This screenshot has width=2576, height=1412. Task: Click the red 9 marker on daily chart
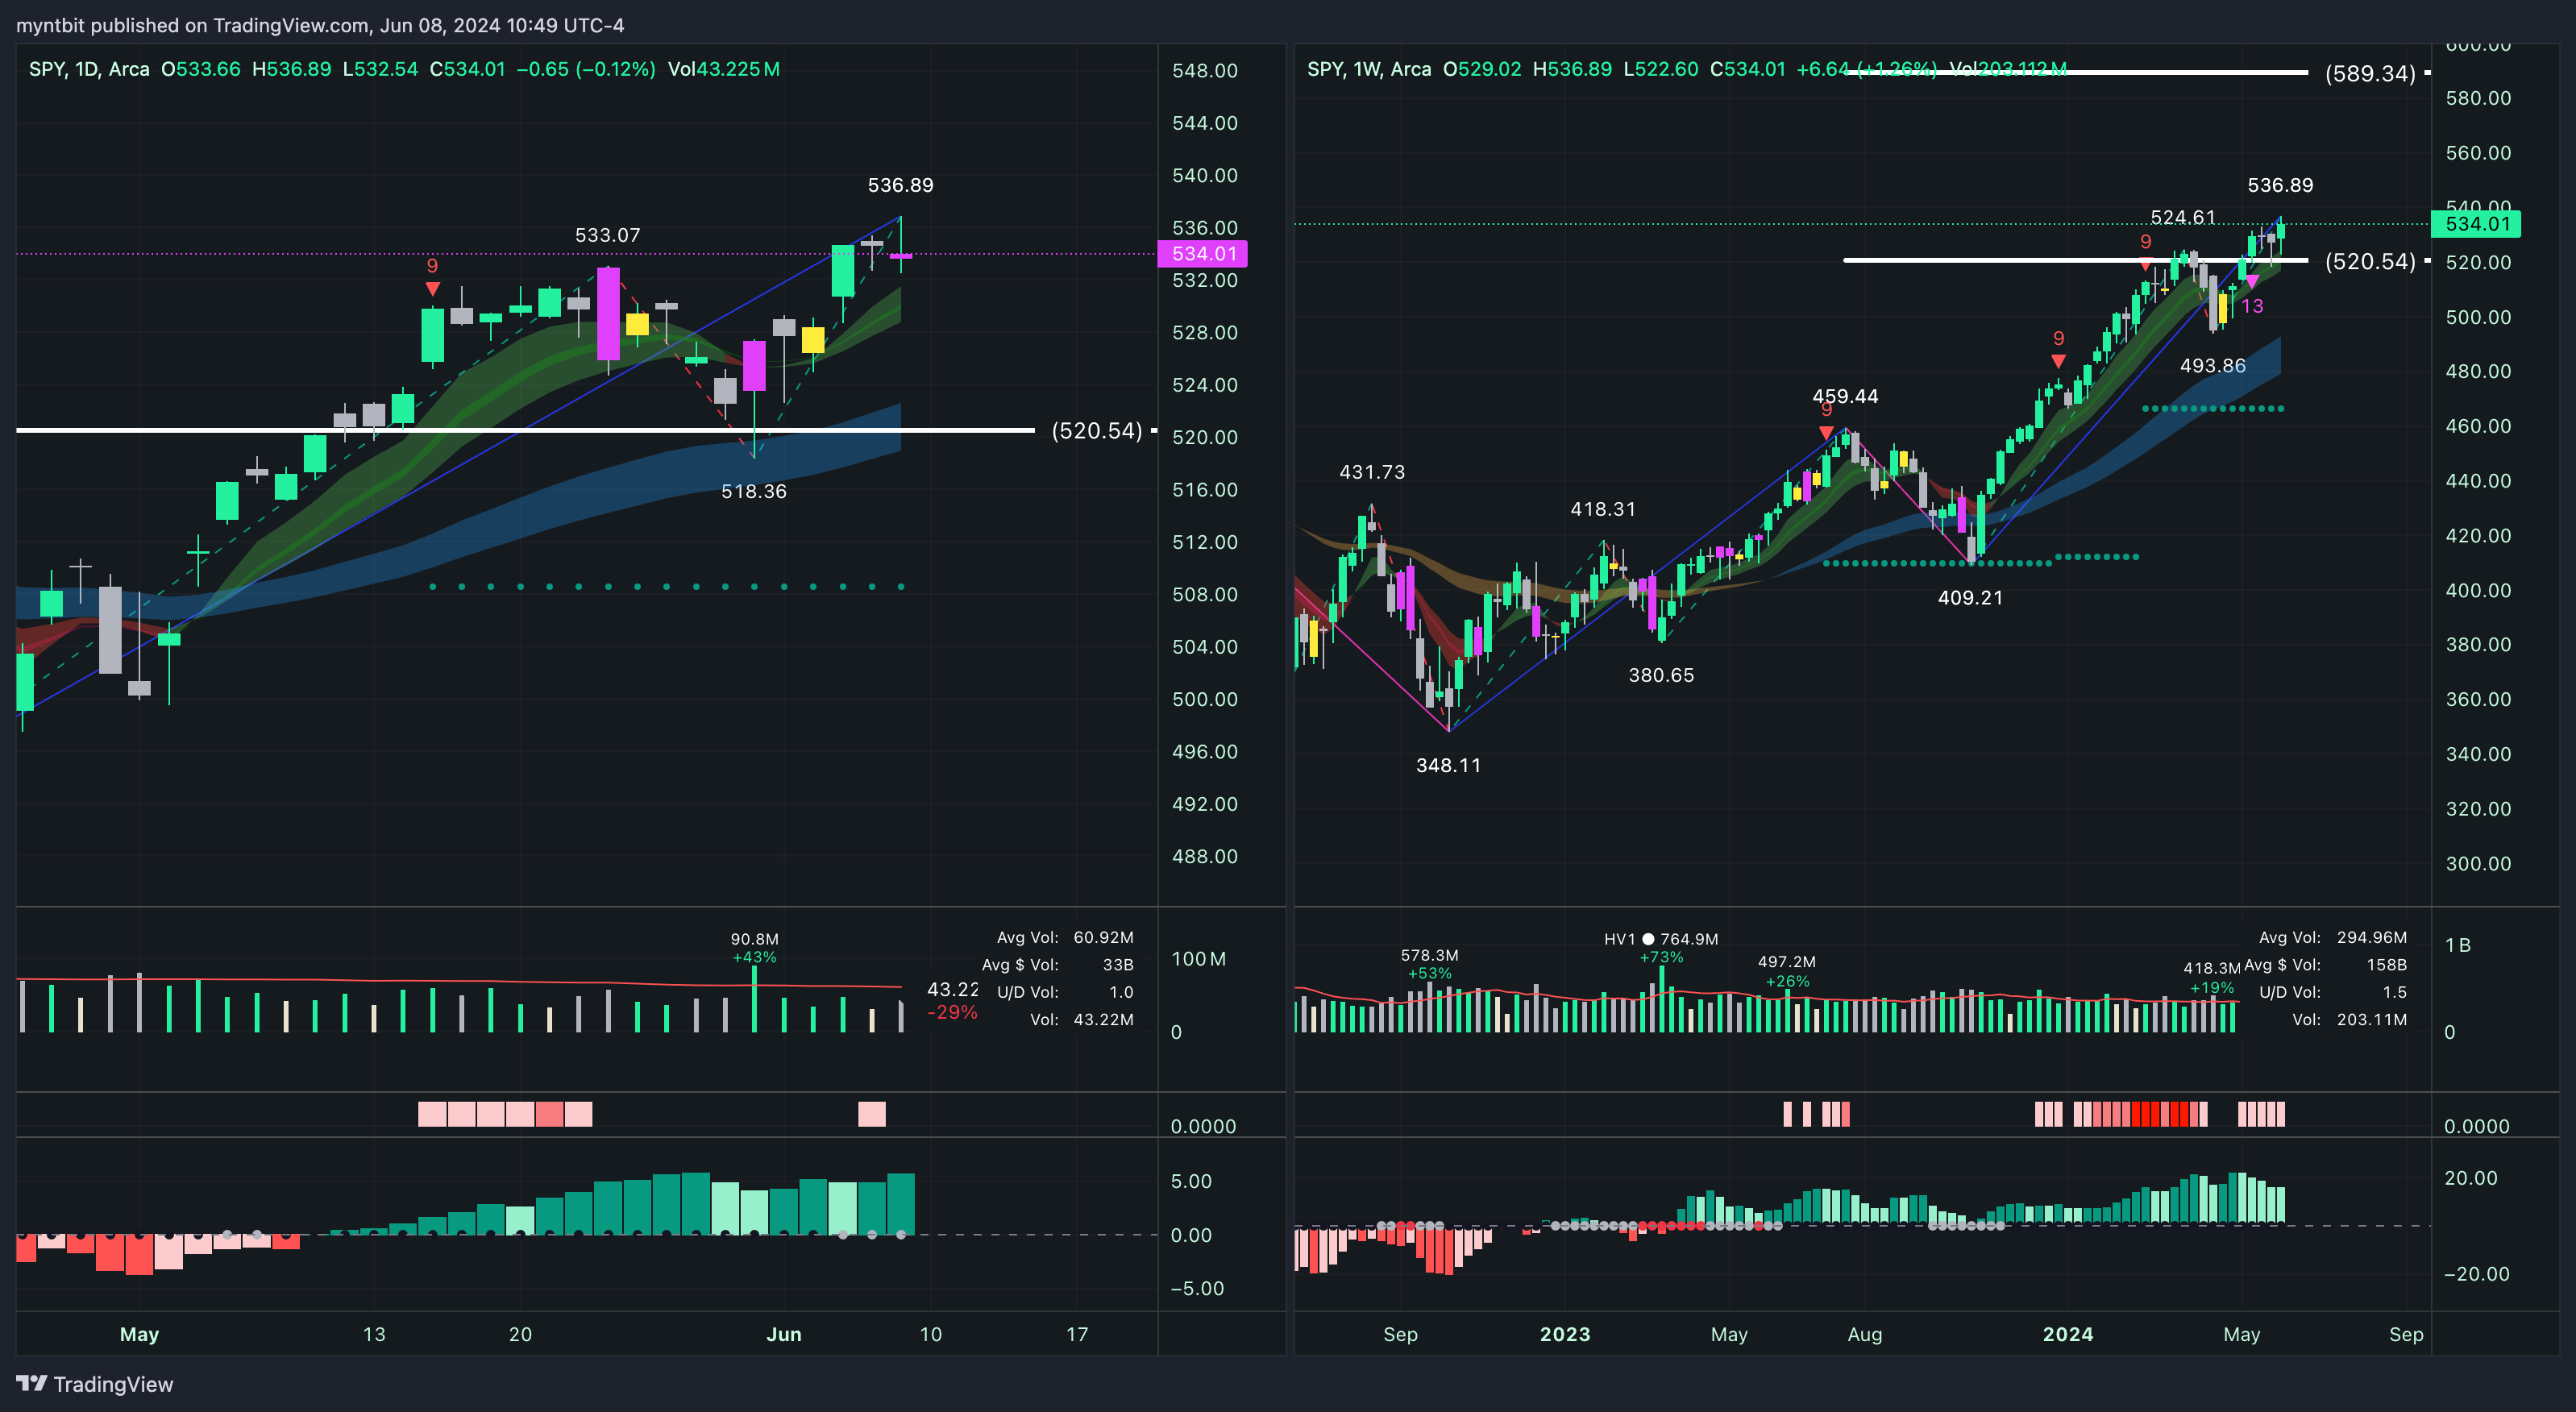432,266
